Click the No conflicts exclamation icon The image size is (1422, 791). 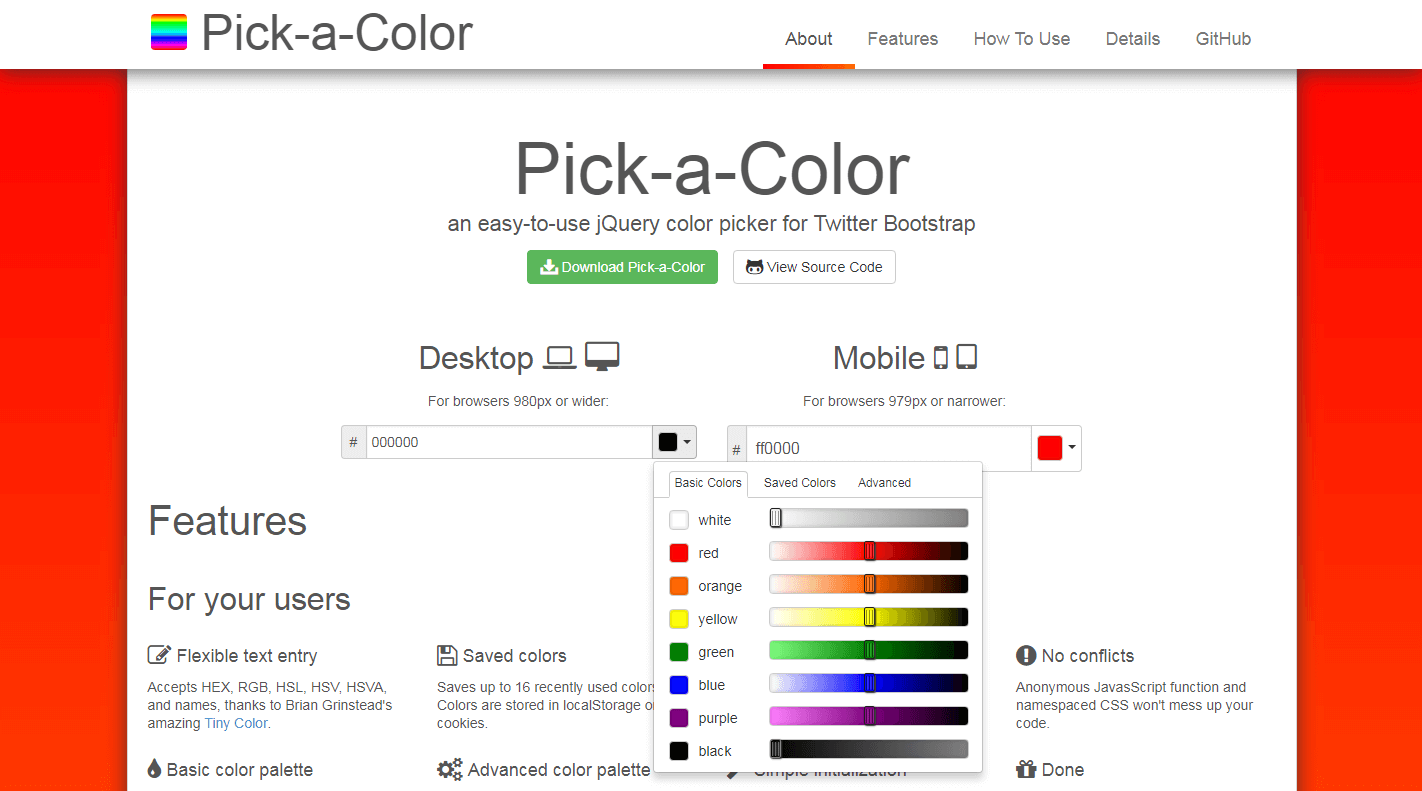[1026, 655]
